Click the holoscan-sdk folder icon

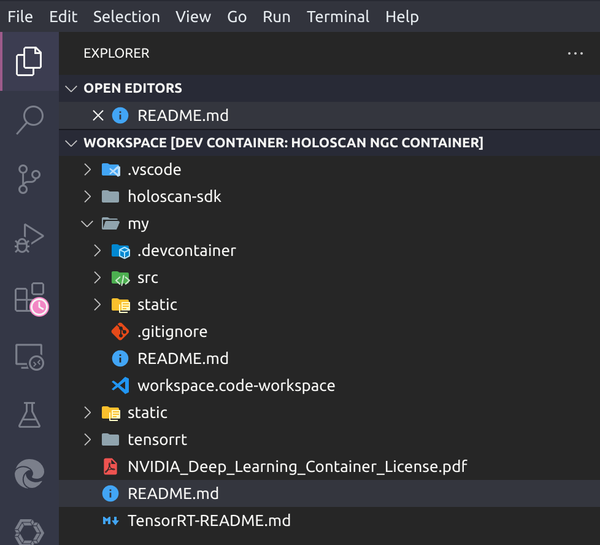pyautogui.click(x=111, y=197)
